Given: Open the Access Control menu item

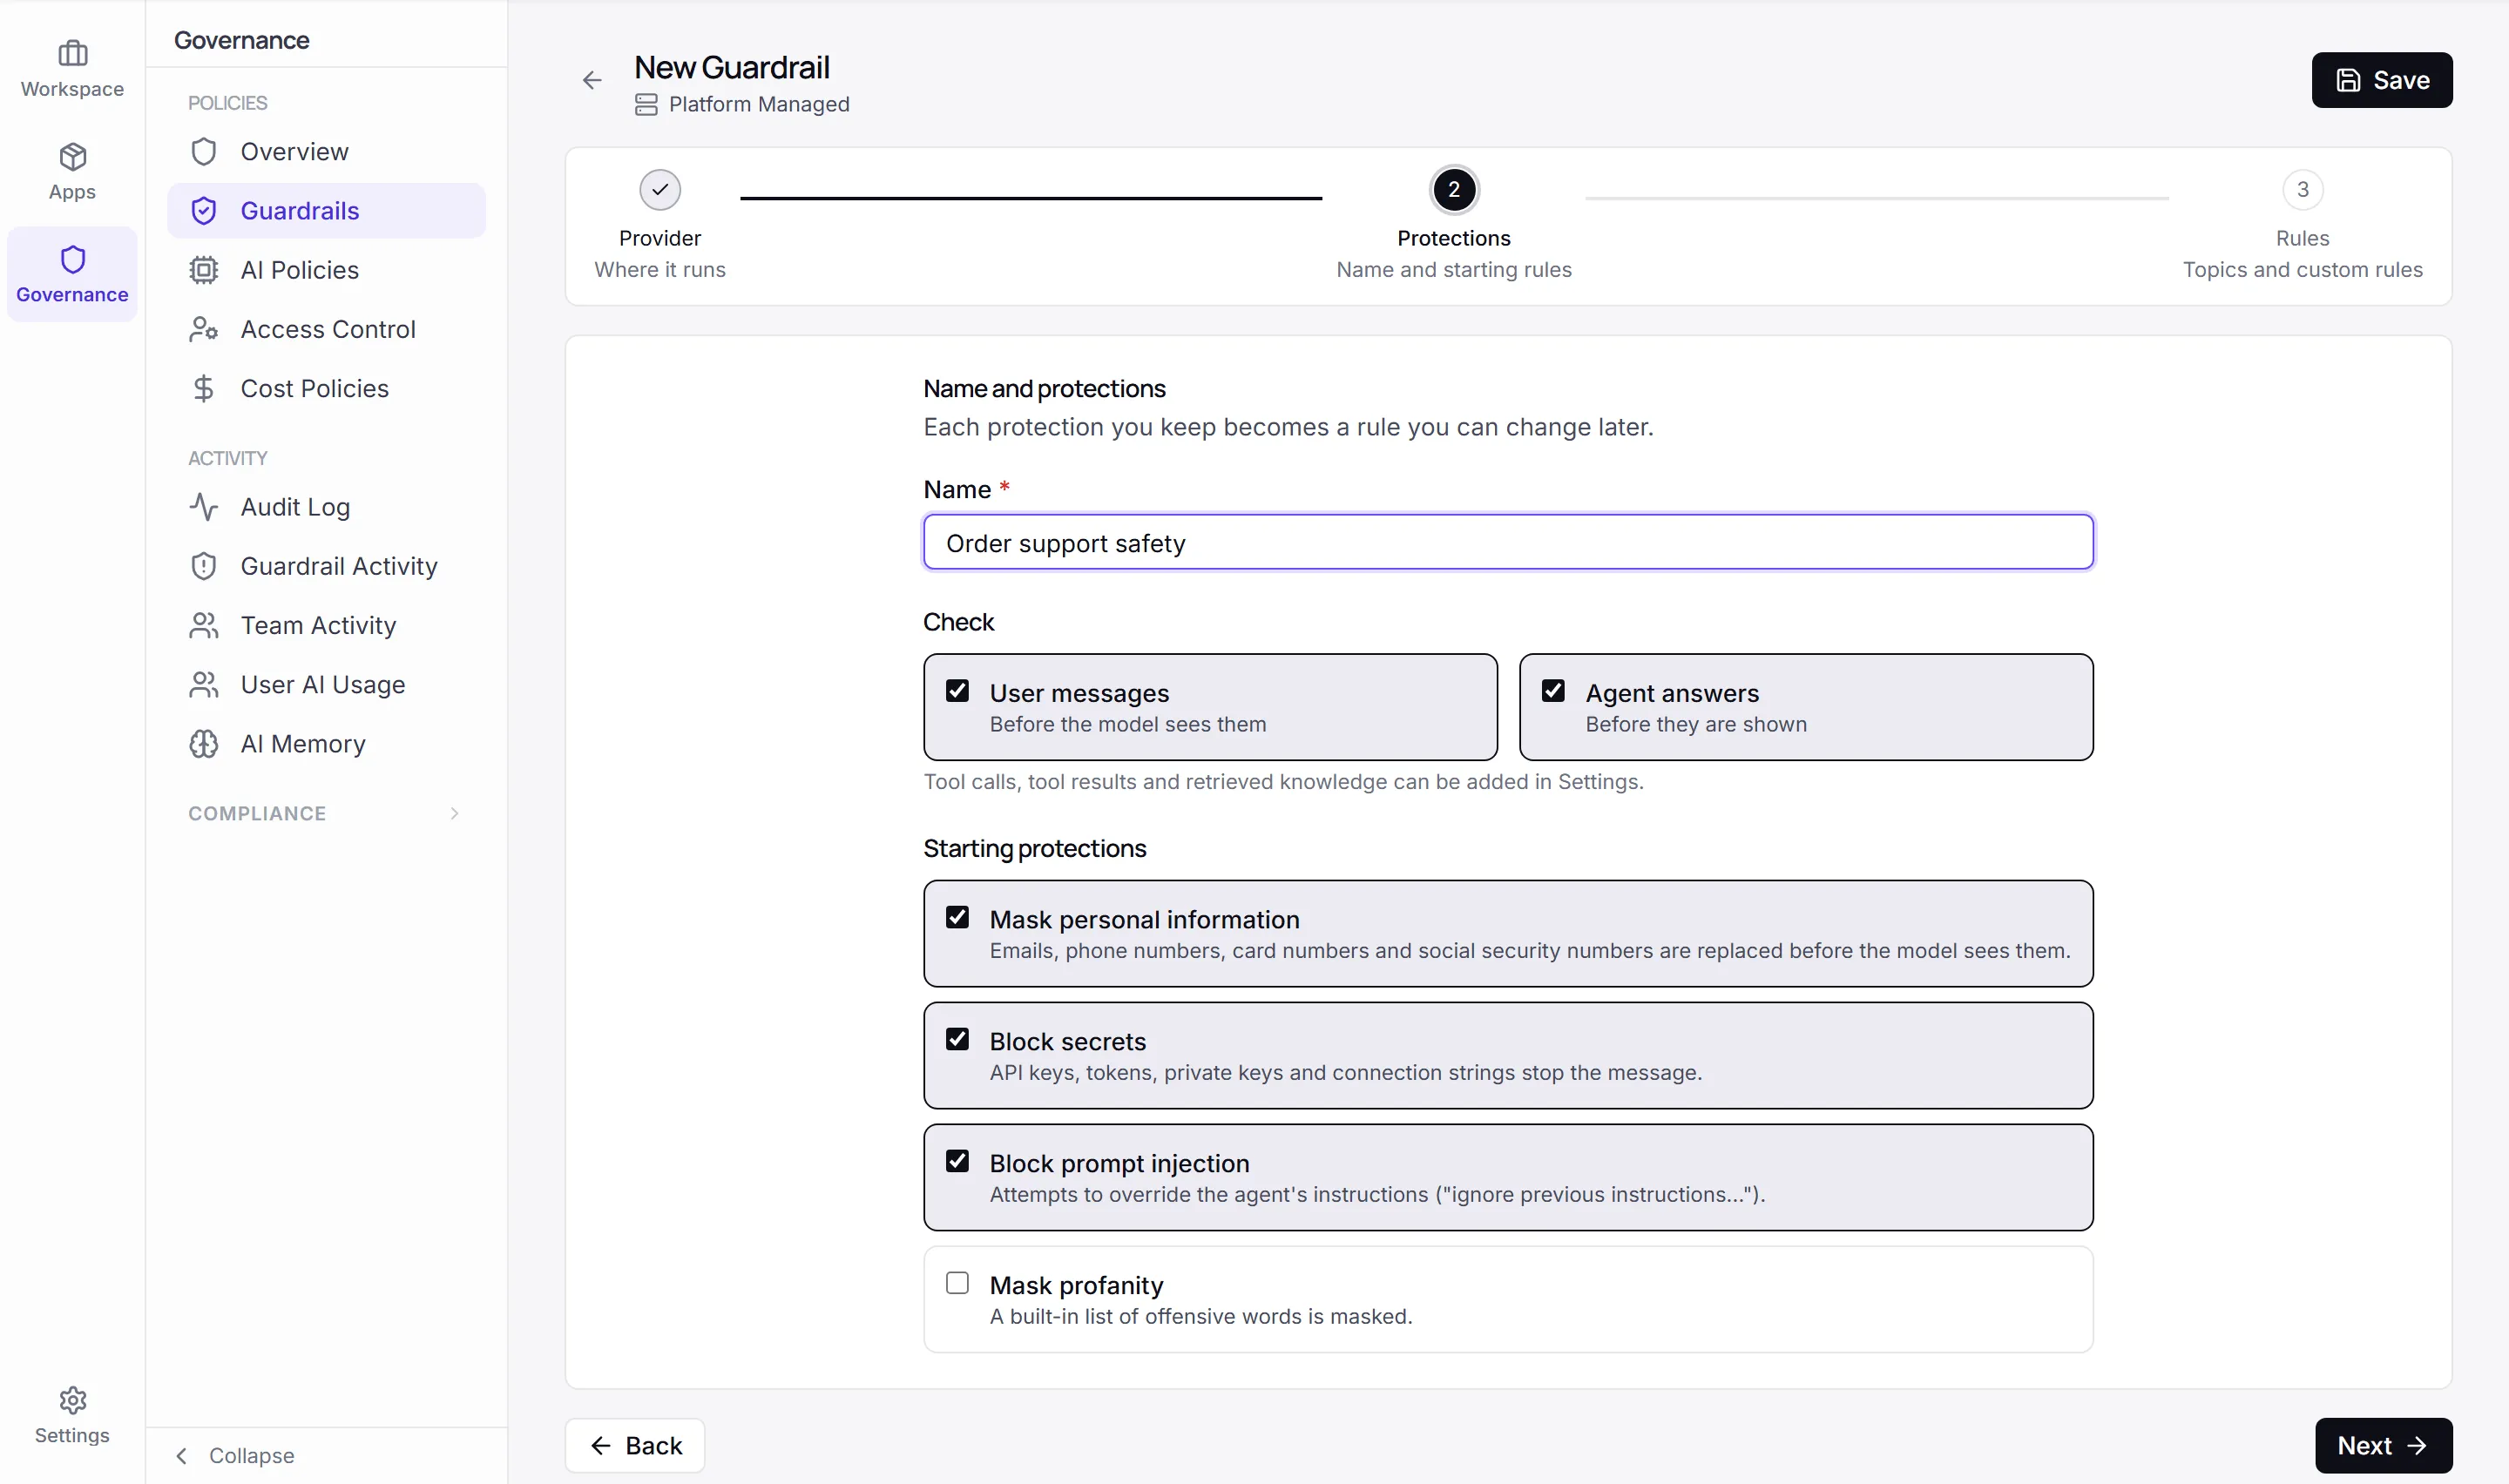Looking at the screenshot, I should (x=326, y=329).
